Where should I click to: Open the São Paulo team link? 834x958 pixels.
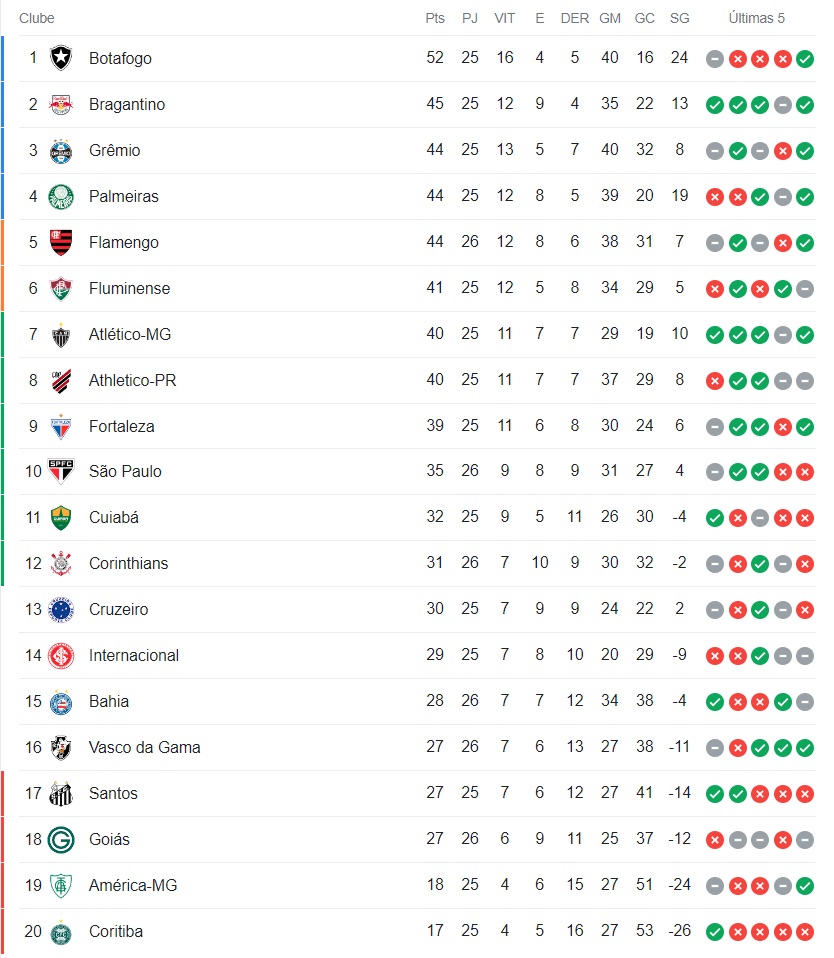point(125,471)
